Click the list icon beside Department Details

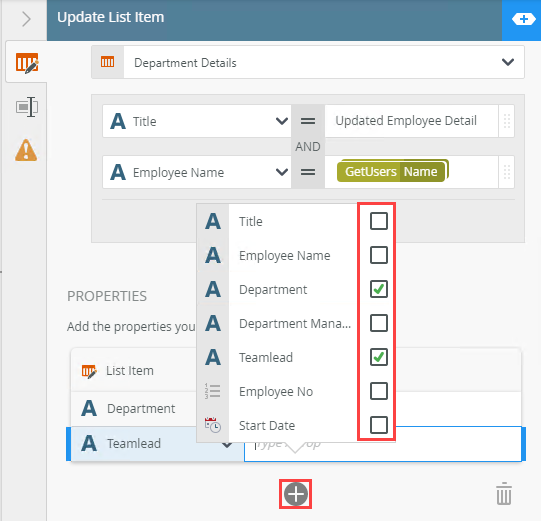point(107,62)
